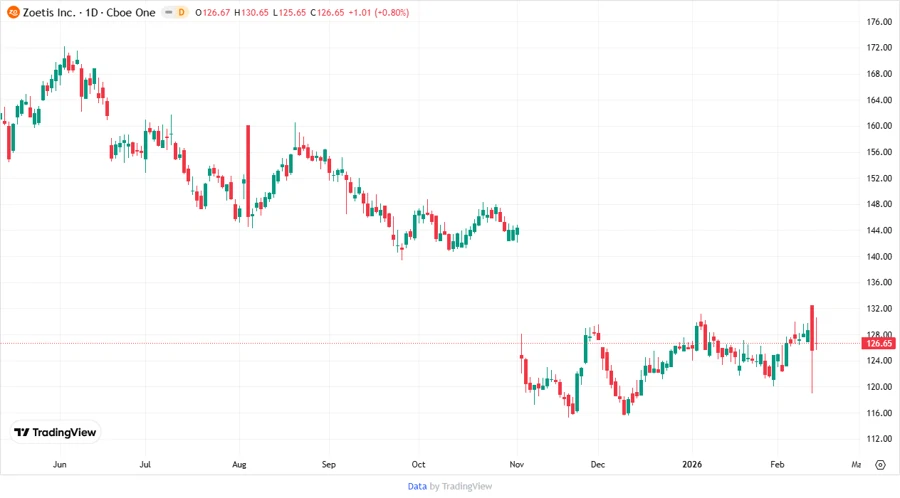This screenshot has height=498, width=900.
Task: Click the orange D delayed-data badge
Action: click(181, 12)
